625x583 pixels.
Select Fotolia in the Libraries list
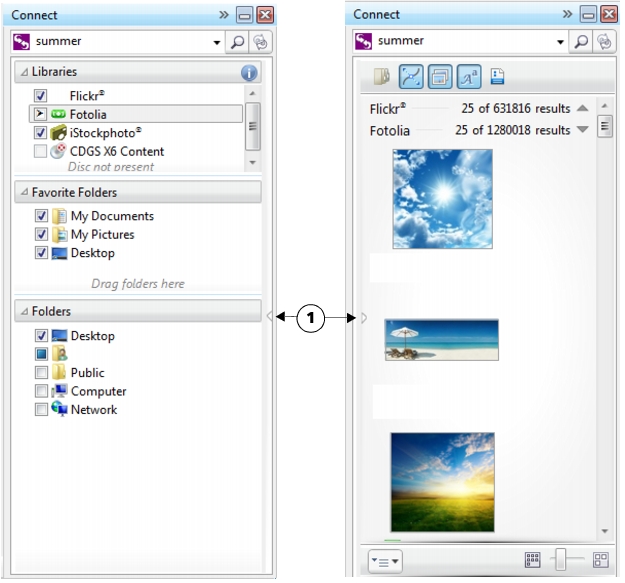[88, 115]
